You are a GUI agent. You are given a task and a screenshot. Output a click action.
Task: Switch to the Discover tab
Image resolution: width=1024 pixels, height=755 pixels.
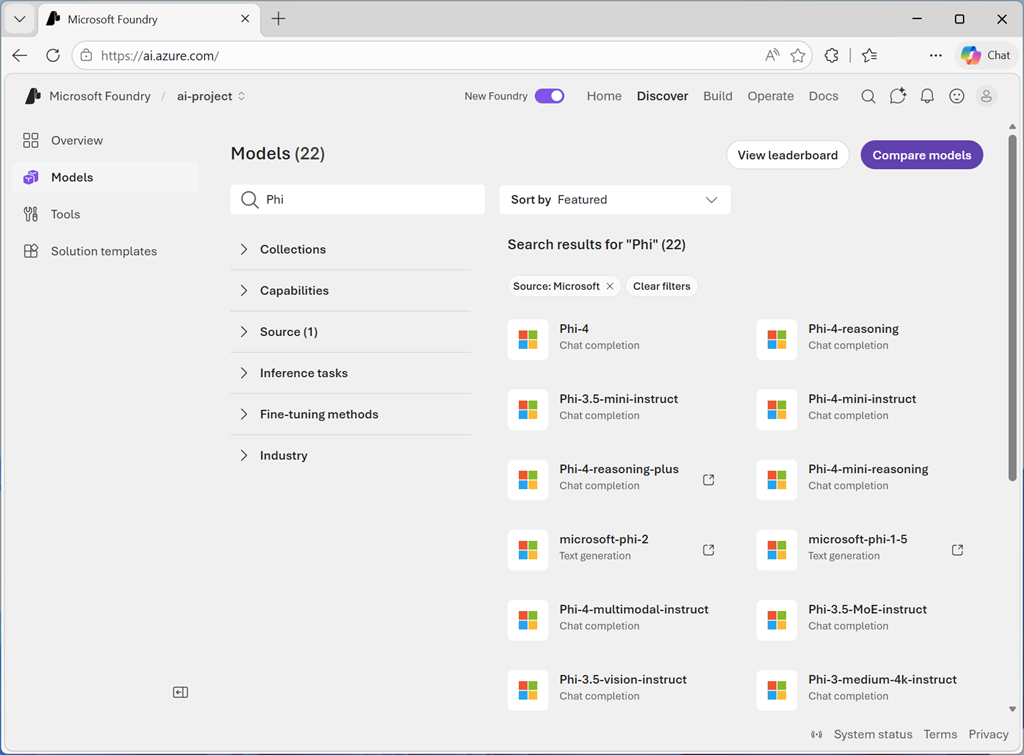(662, 96)
